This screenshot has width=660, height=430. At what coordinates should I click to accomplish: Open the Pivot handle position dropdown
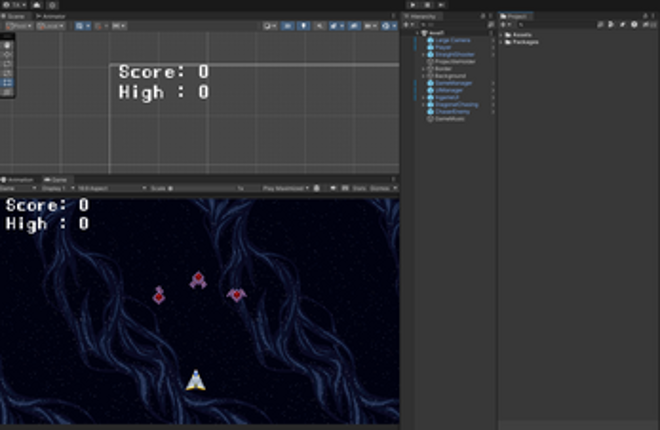point(19,26)
